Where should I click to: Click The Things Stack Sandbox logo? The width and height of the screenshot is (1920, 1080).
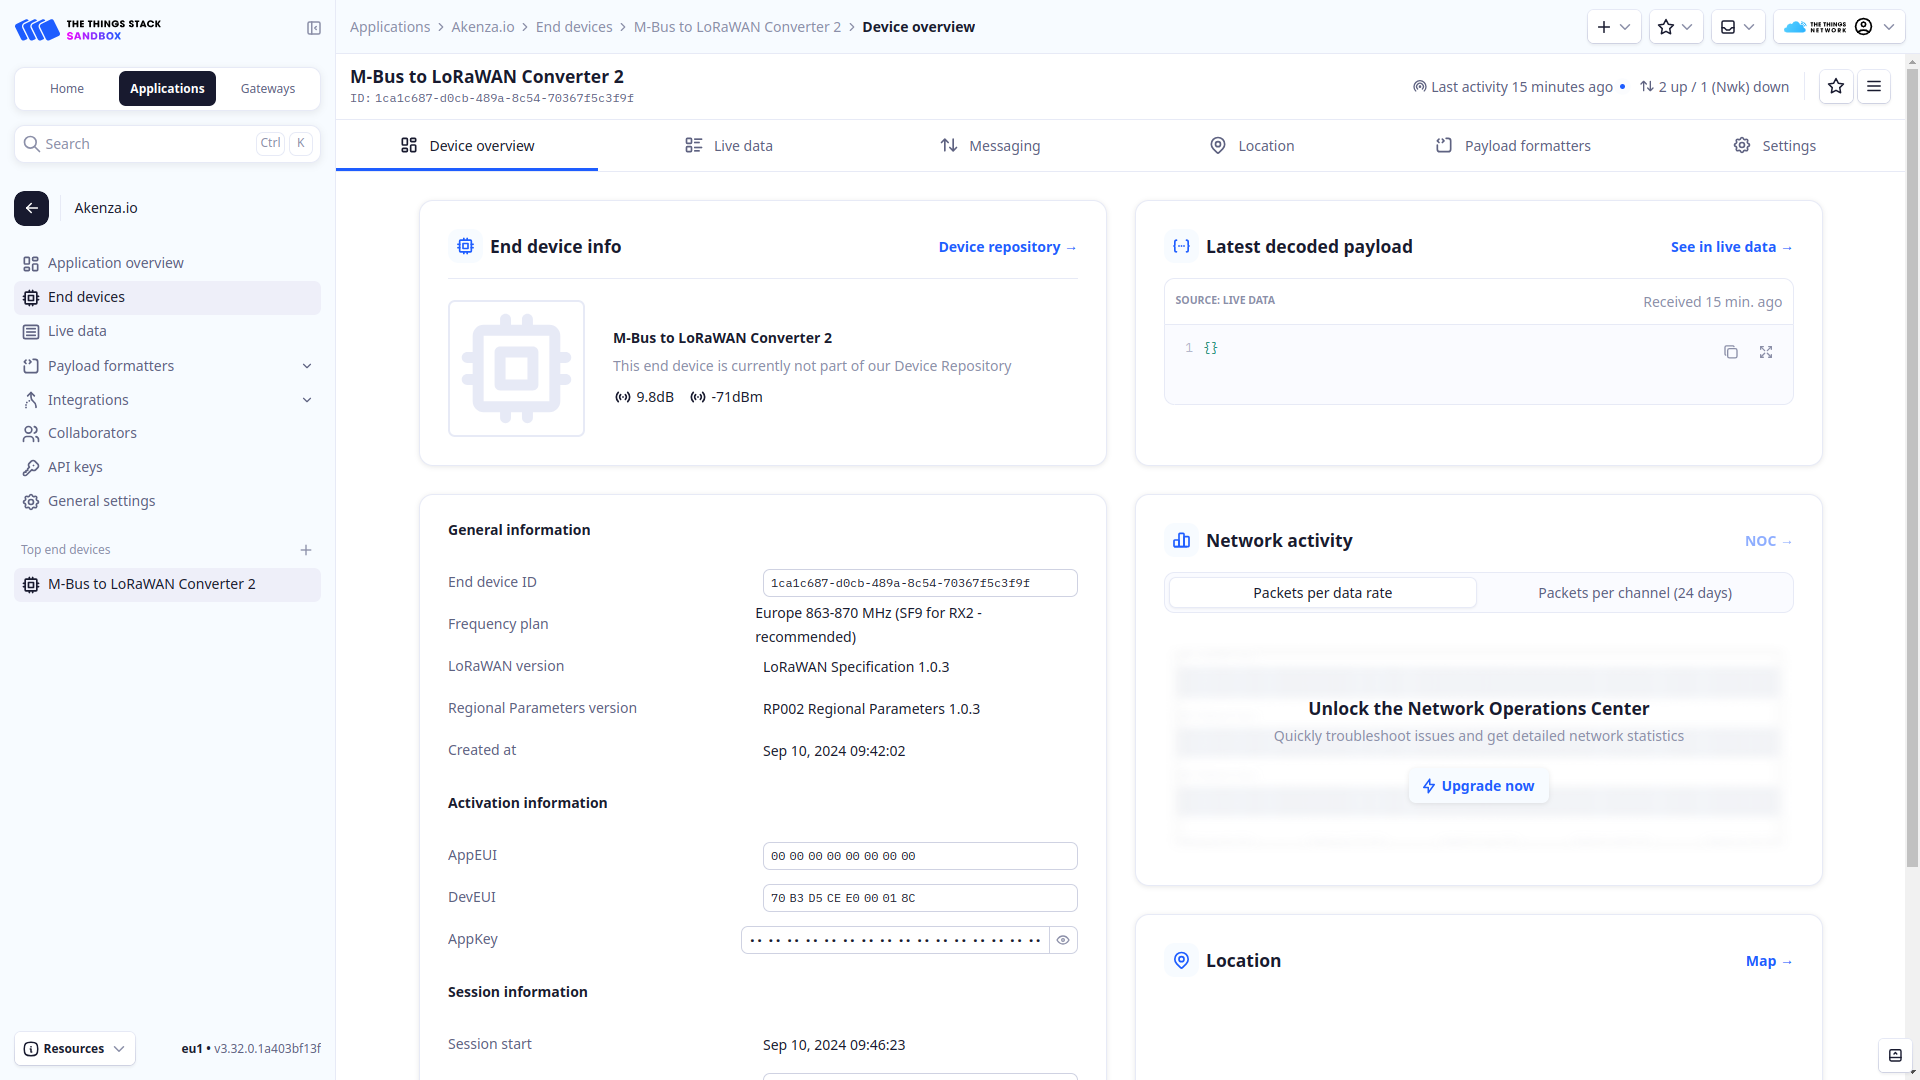88,29
